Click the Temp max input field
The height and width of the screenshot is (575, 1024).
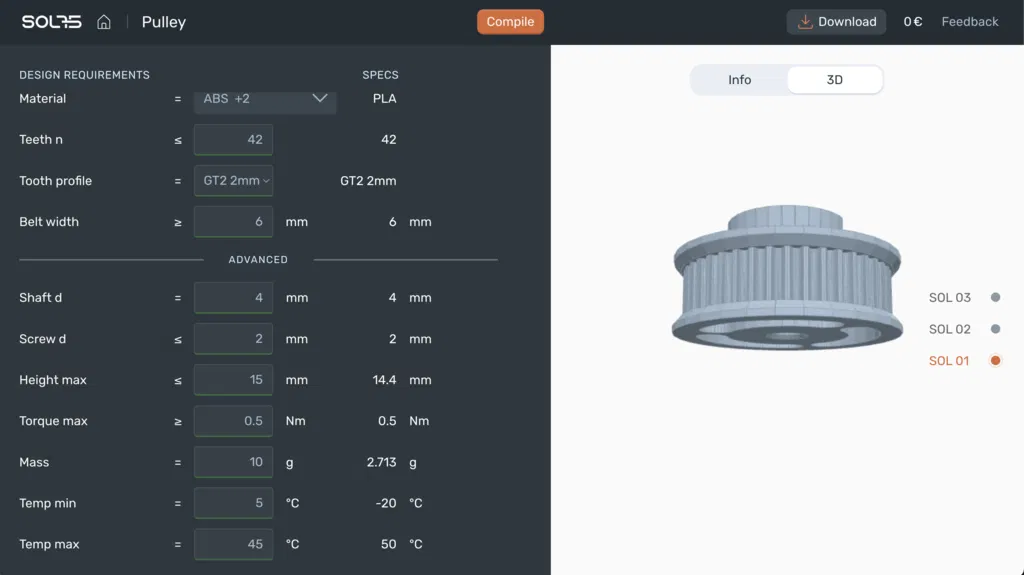(x=233, y=544)
